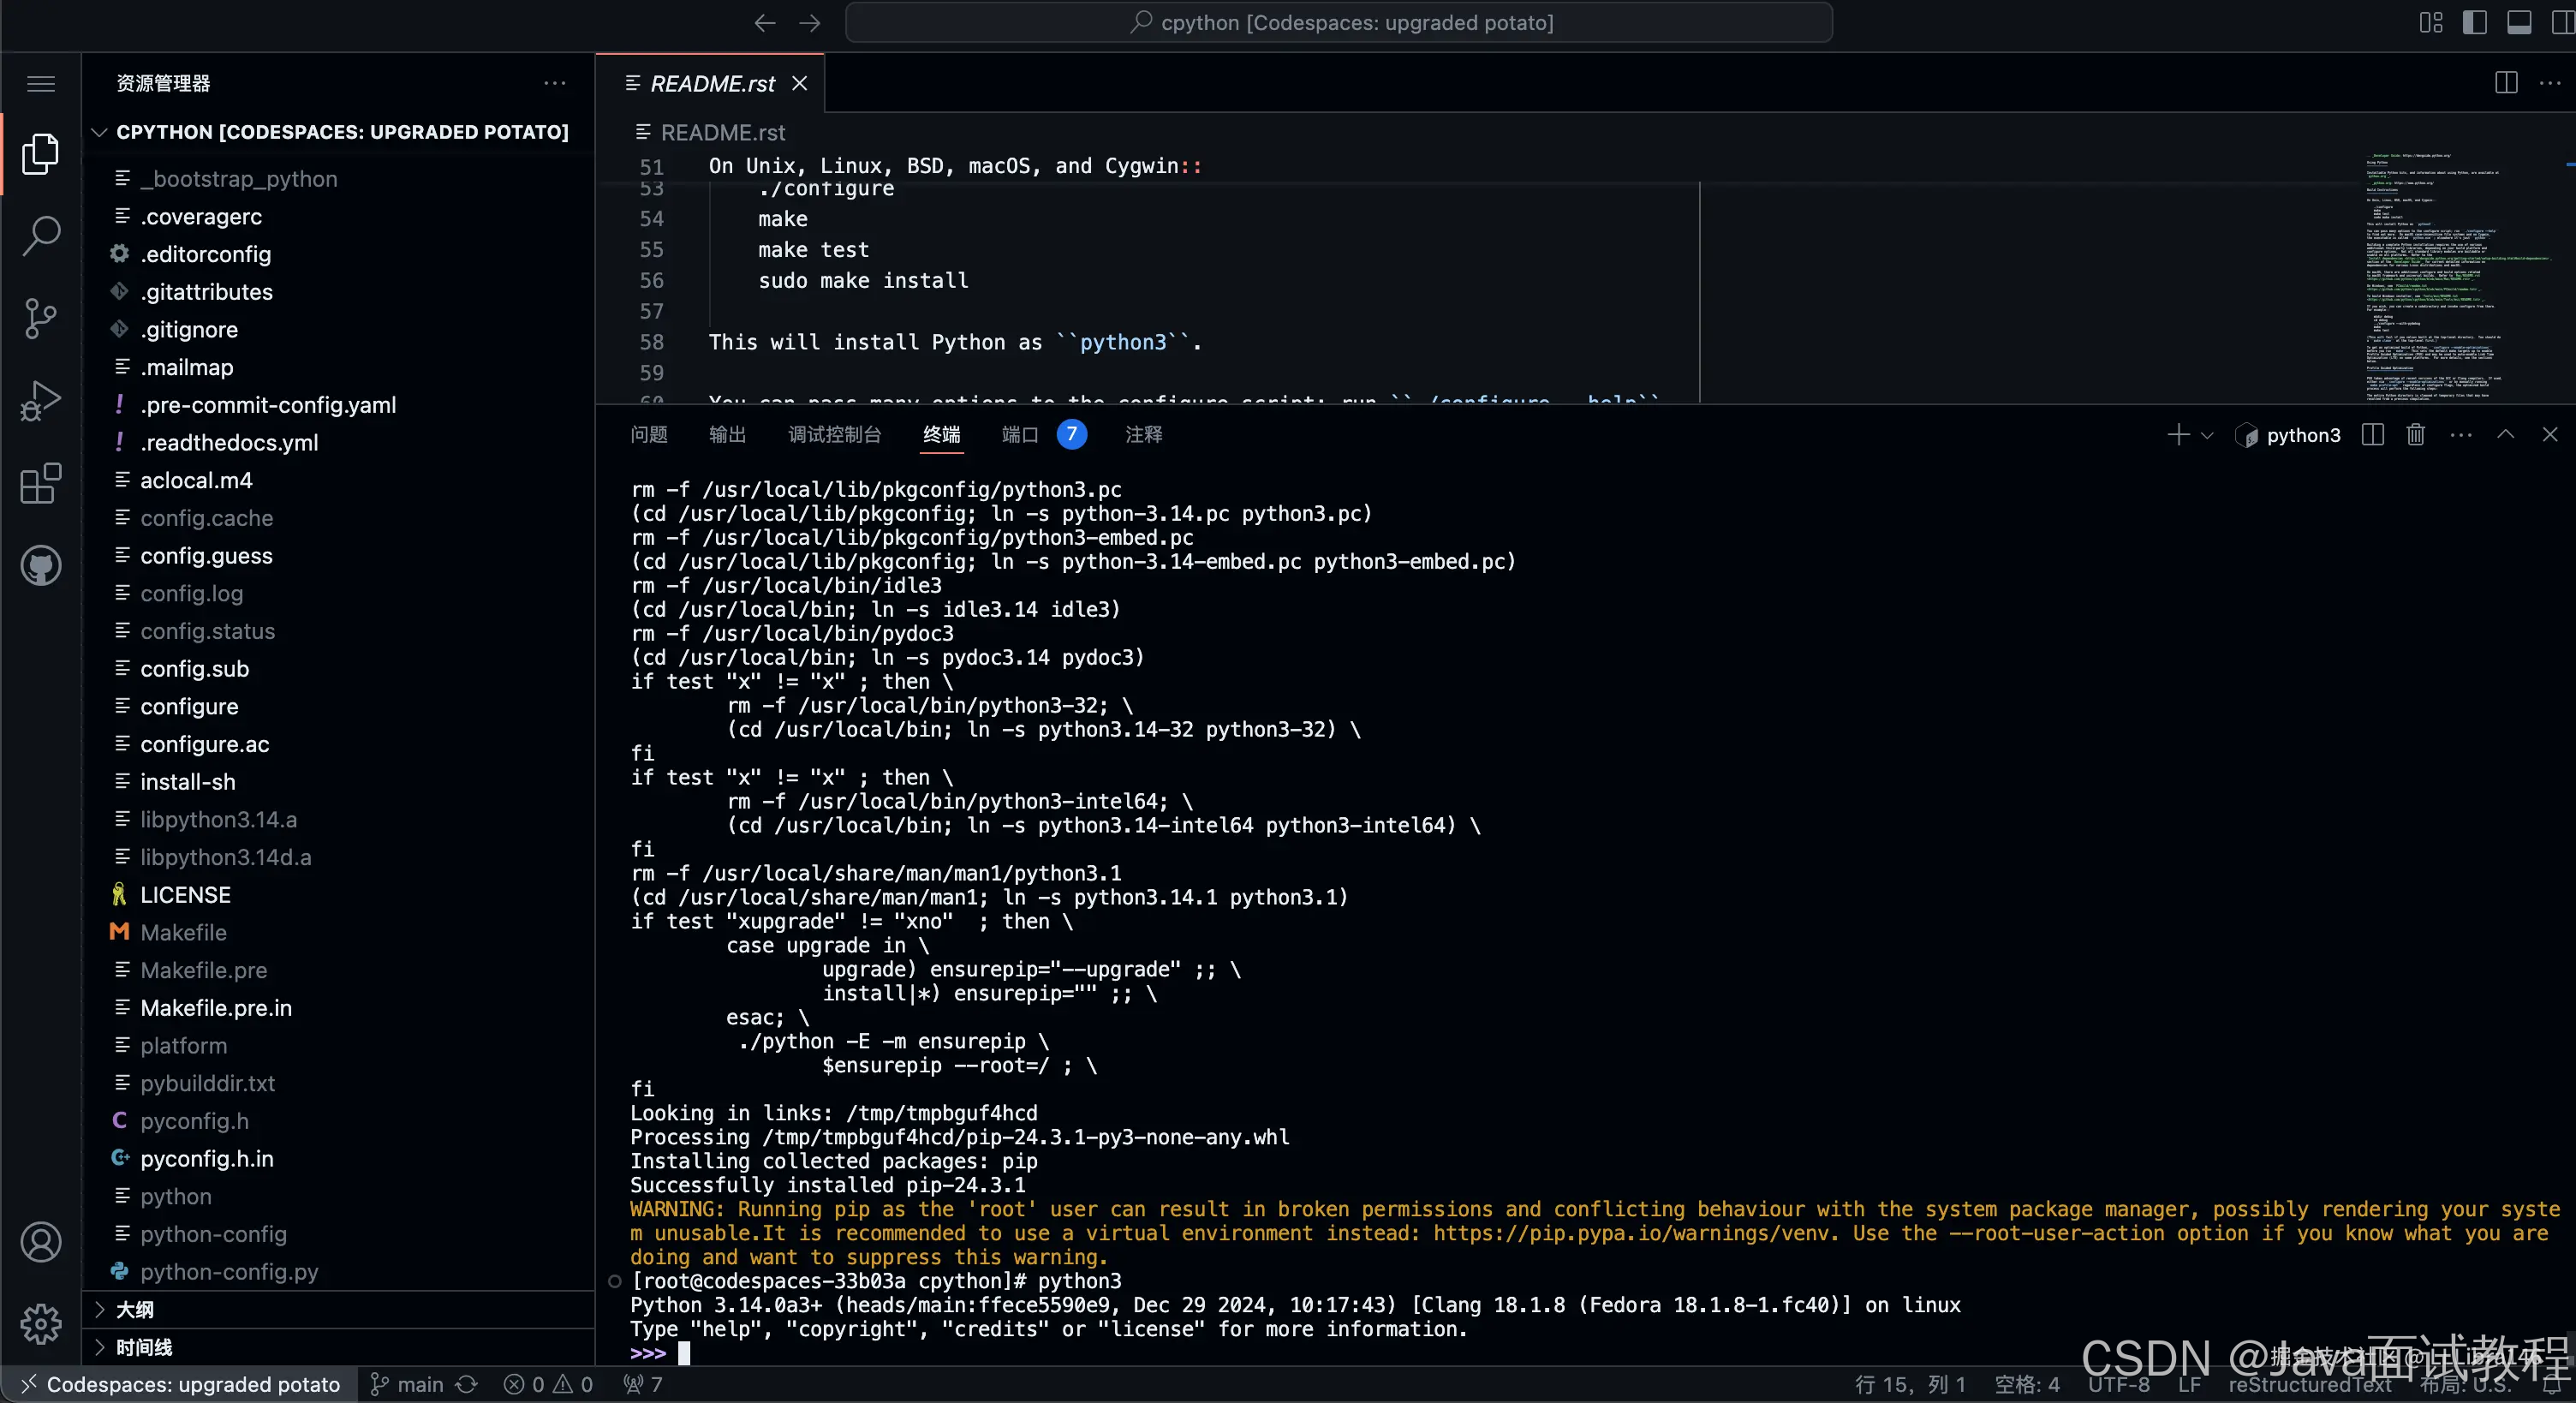Image resolution: width=2576 pixels, height=1403 pixels.
Task: Open the Source Control view
Action: [x=41, y=319]
